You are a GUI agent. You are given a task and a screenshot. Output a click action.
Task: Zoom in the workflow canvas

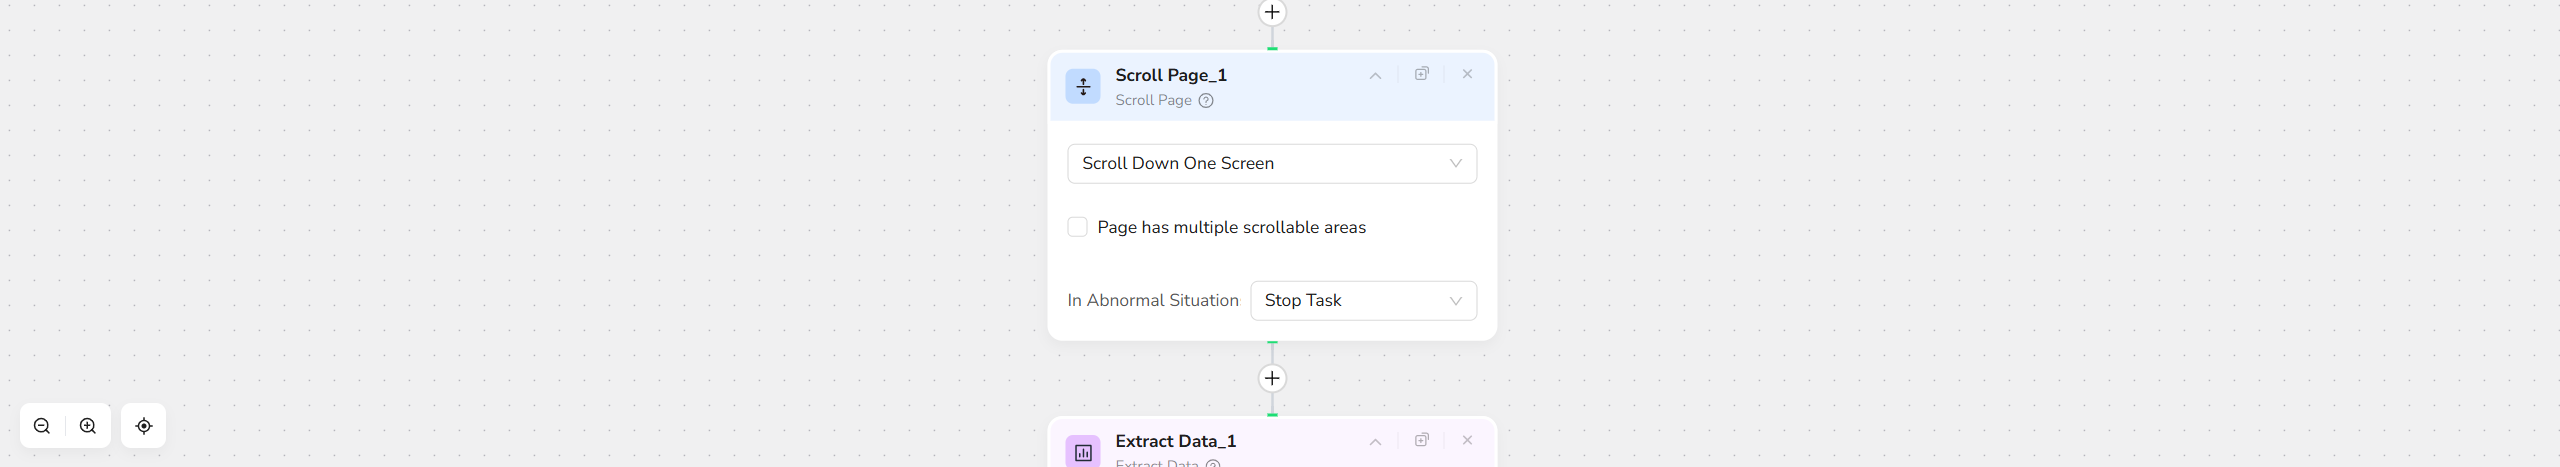click(x=88, y=426)
